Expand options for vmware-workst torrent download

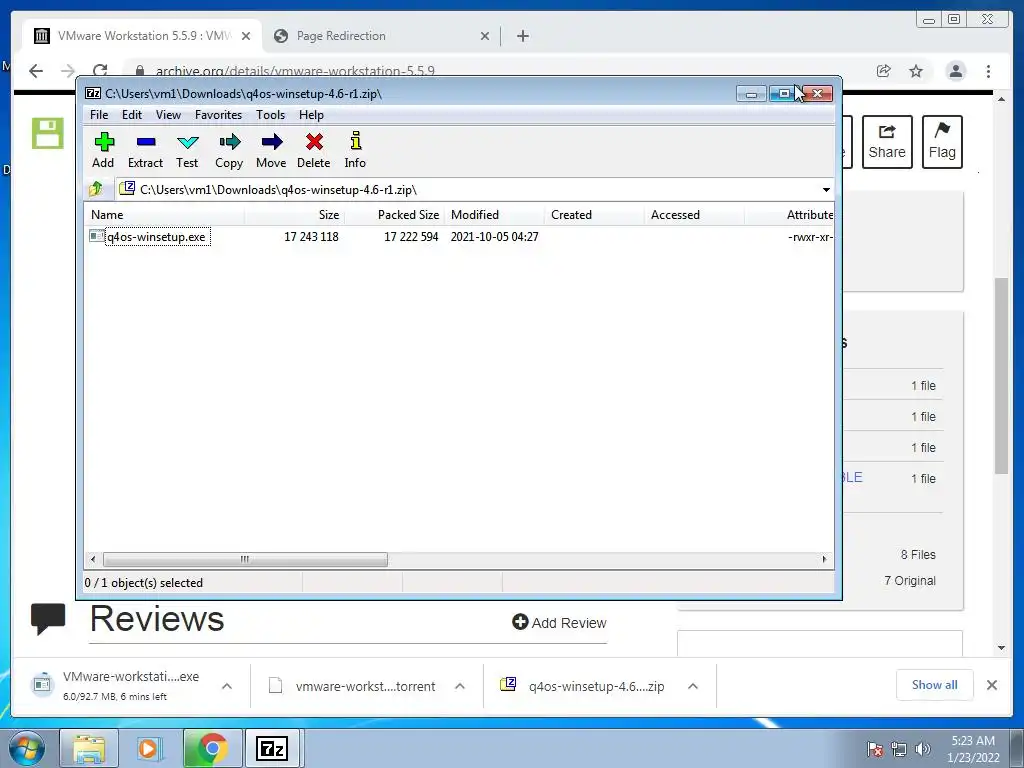click(460, 686)
